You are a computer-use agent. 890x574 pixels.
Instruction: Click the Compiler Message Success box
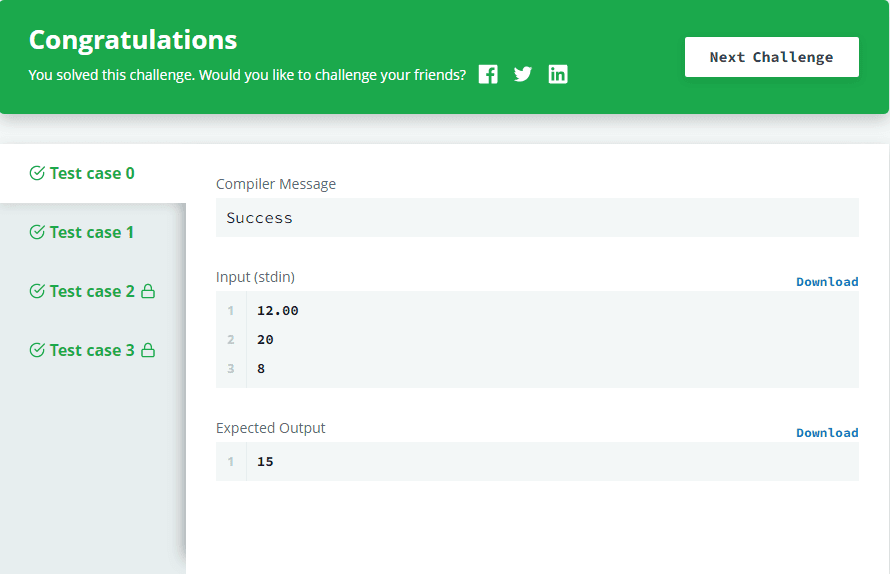[x=537, y=218]
